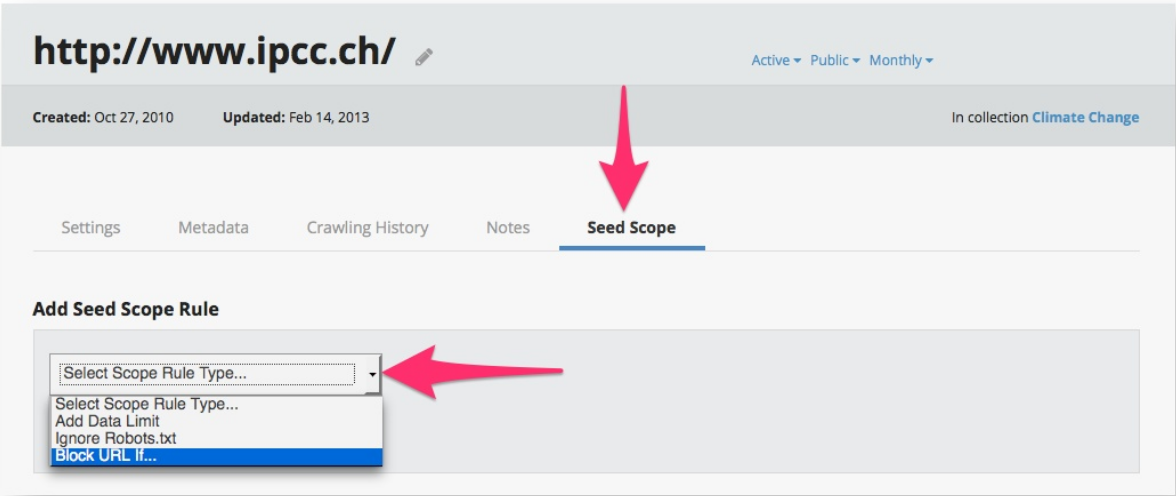1176x496 pixels.
Task: Choose the 'Select Scope Rule Type...' list option
Action: [x=147, y=405]
